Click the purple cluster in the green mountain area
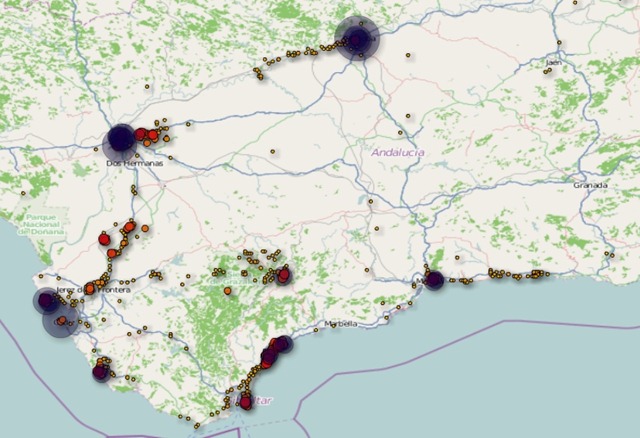Viewport: 640px width, 438px height. pyautogui.click(x=283, y=274)
